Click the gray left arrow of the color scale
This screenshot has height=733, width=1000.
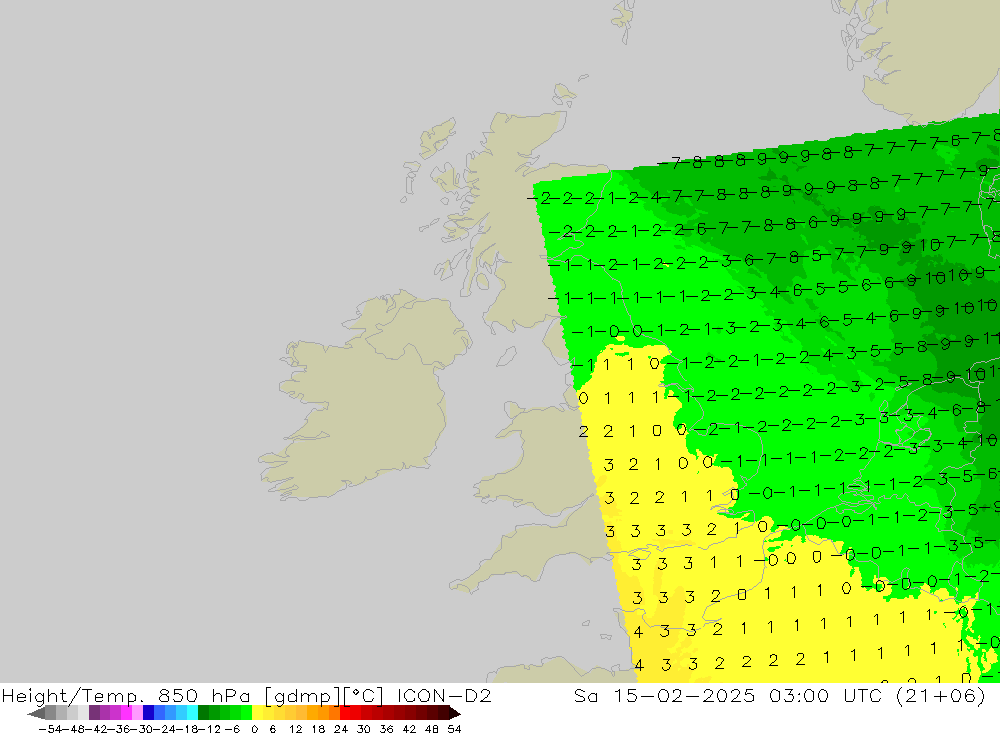coord(36,713)
